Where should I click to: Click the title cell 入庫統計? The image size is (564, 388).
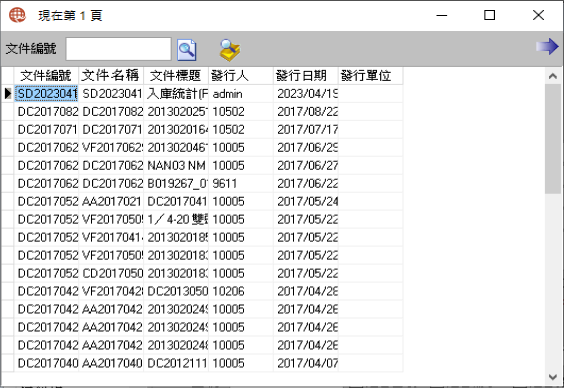click(x=176, y=94)
